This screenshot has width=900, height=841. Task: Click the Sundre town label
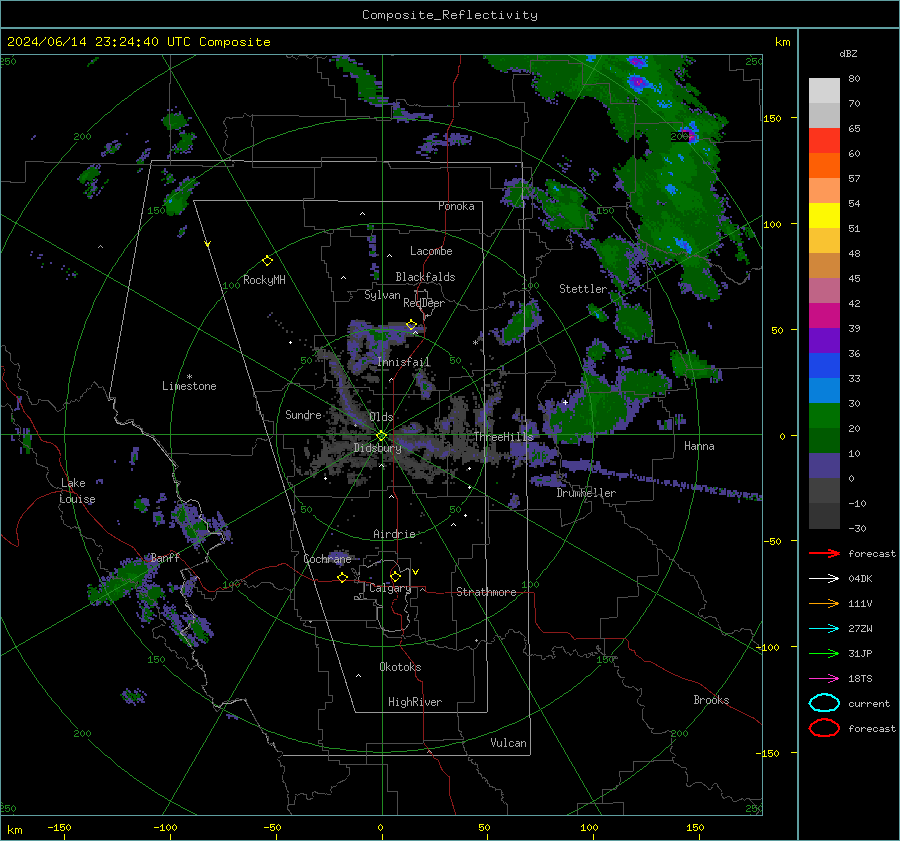tap(303, 415)
